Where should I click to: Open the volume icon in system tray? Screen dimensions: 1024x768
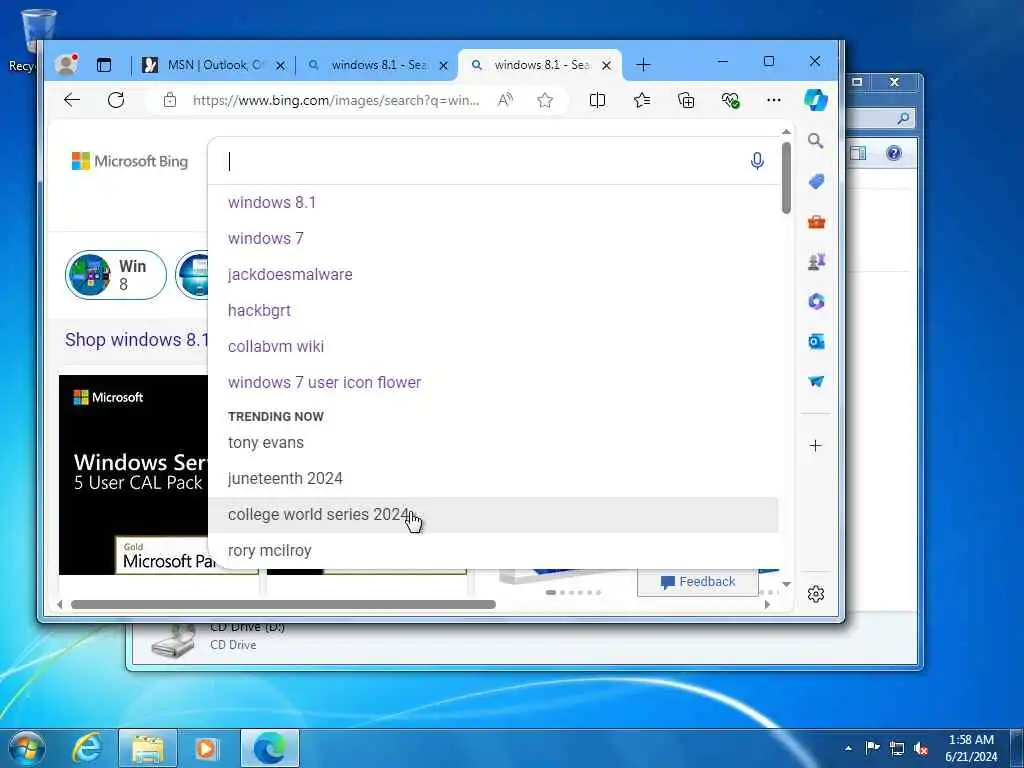point(921,748)
